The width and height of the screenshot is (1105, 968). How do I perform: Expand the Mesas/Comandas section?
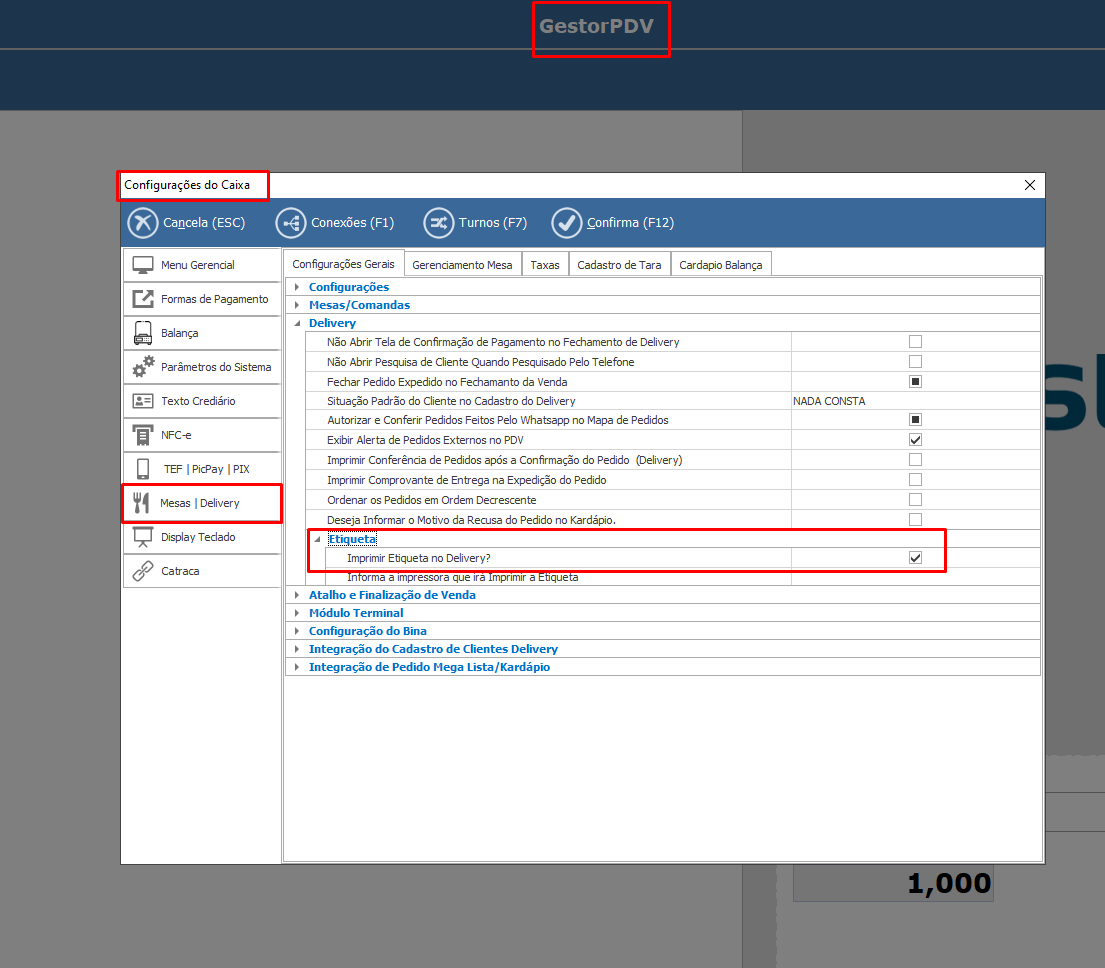pos(297,305)
